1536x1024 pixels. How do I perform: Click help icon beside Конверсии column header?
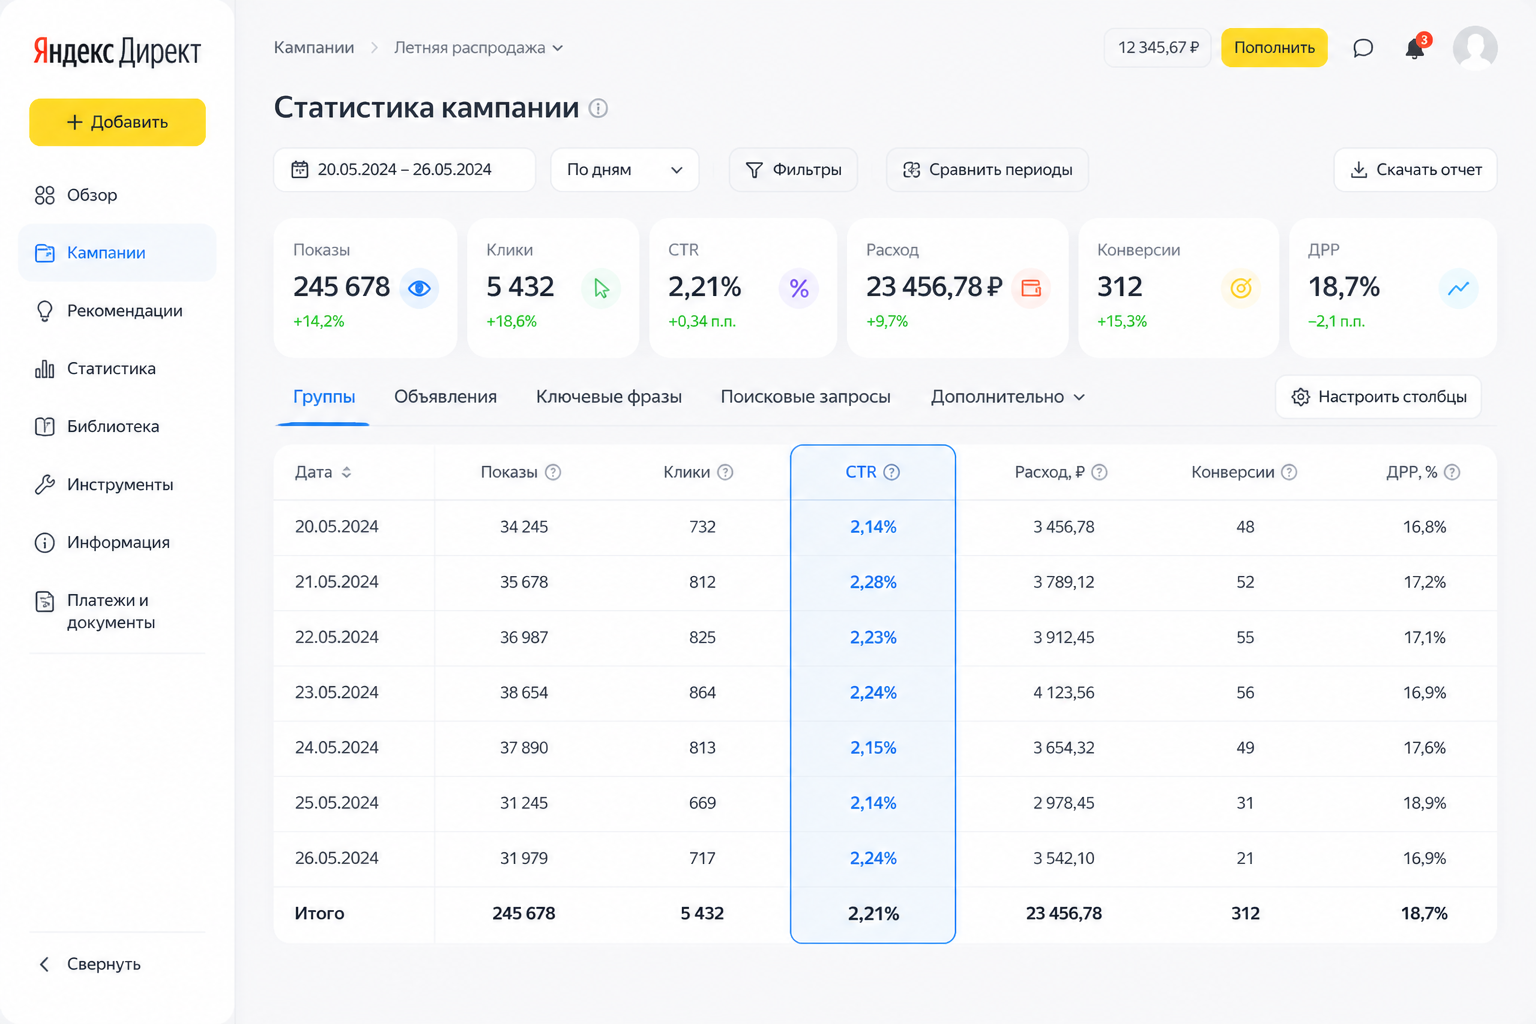pyautogui.click(x=1289, y=472)
